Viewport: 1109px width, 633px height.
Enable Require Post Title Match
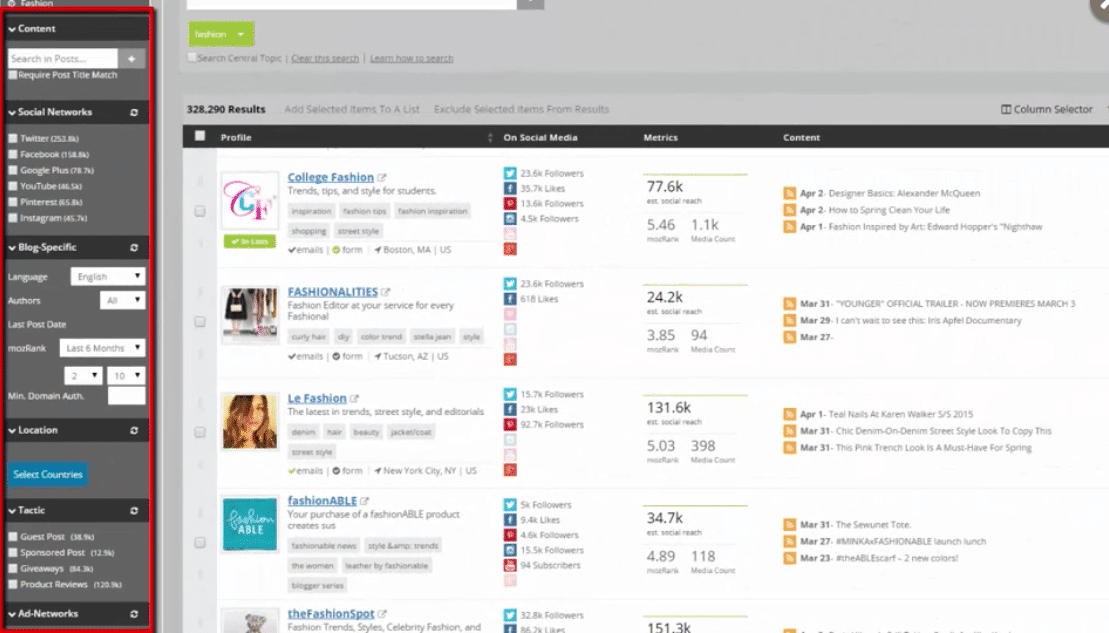coord(13,75)
